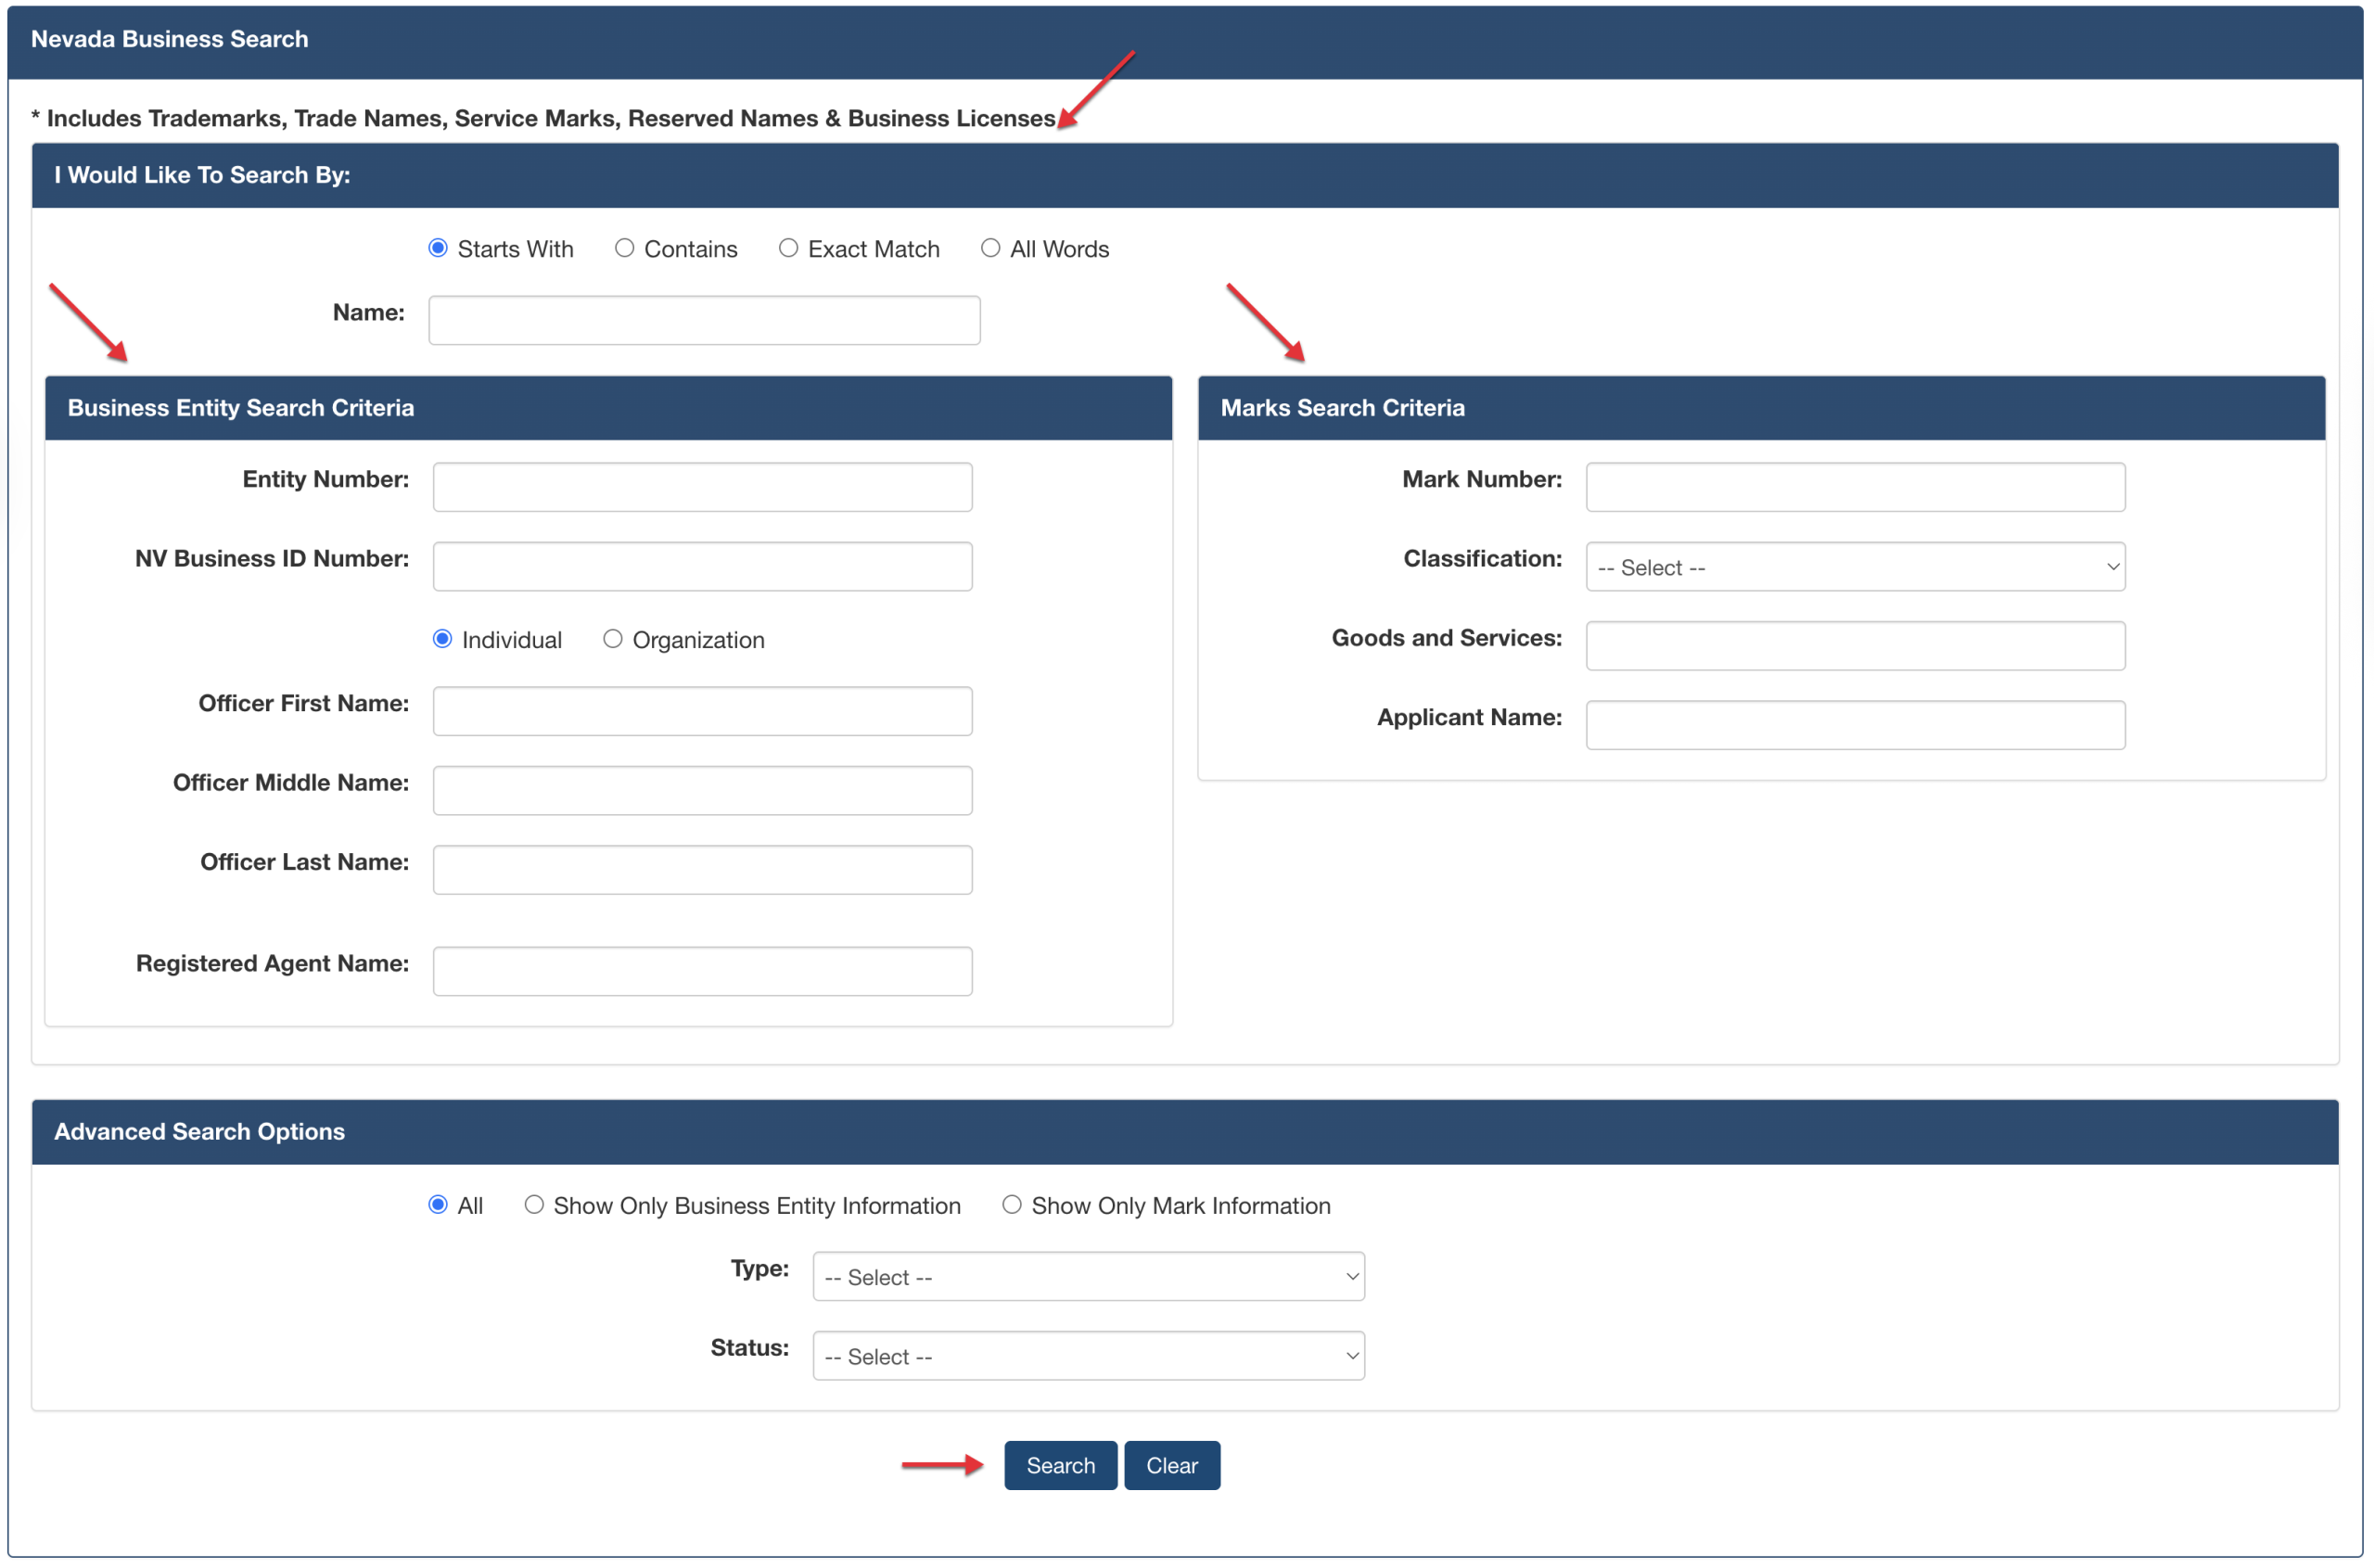This screenshot has height=1568, width=2374.
Task: Select the All Words radio option
Action: click(990, 248)
